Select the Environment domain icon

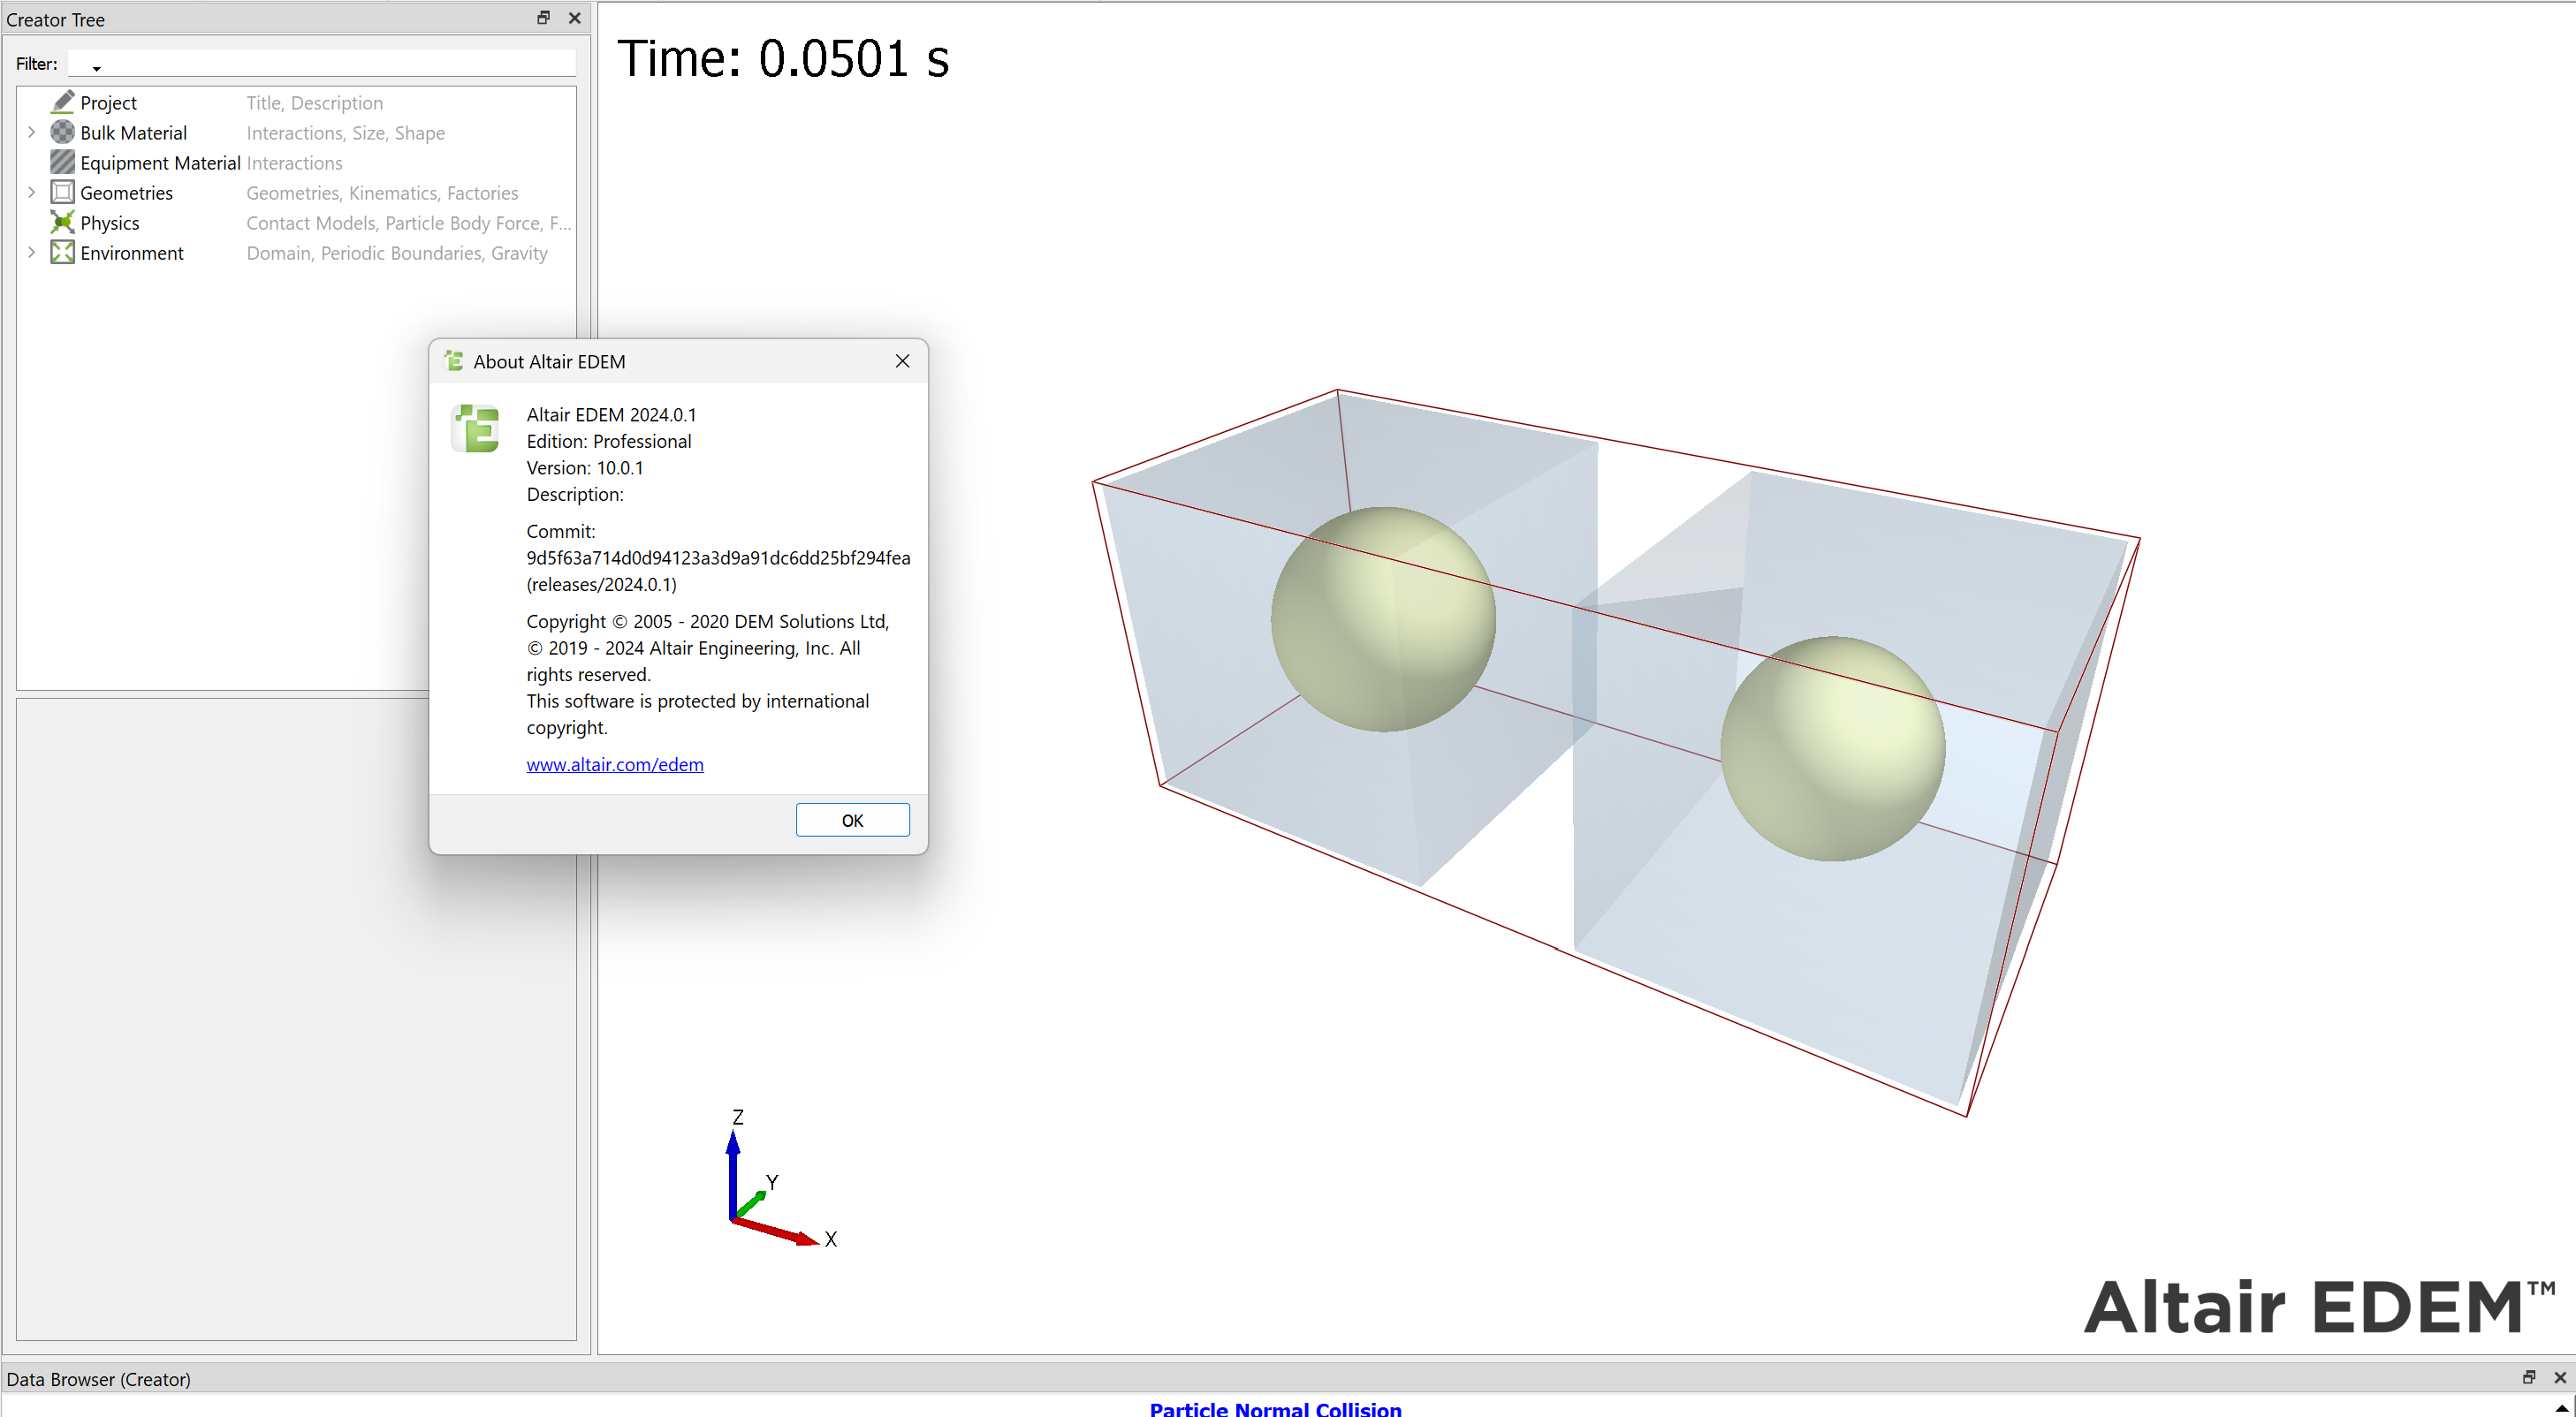coord(62,252)
